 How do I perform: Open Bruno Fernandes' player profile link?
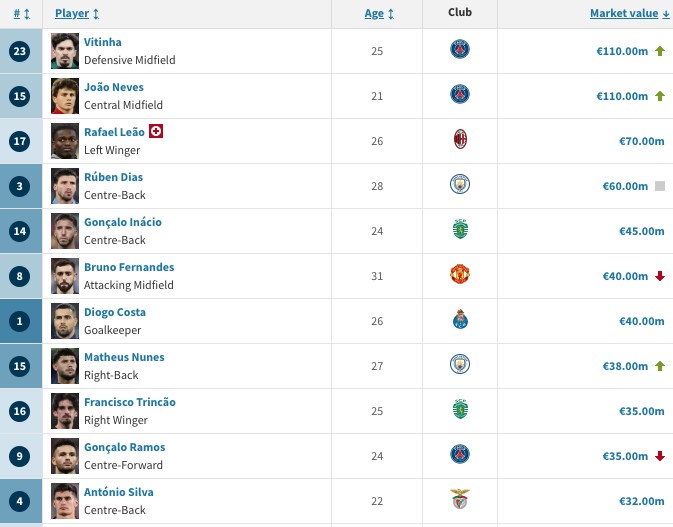129,267
